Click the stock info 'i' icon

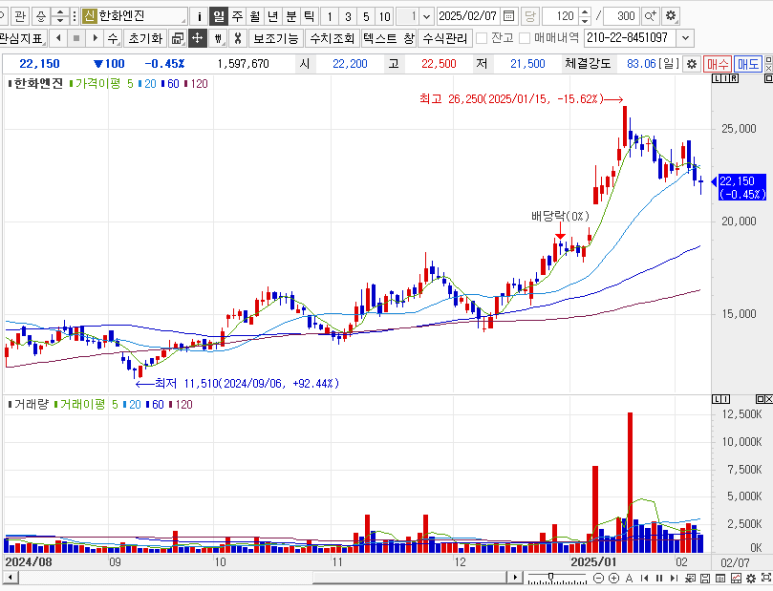tap(199, 16)
